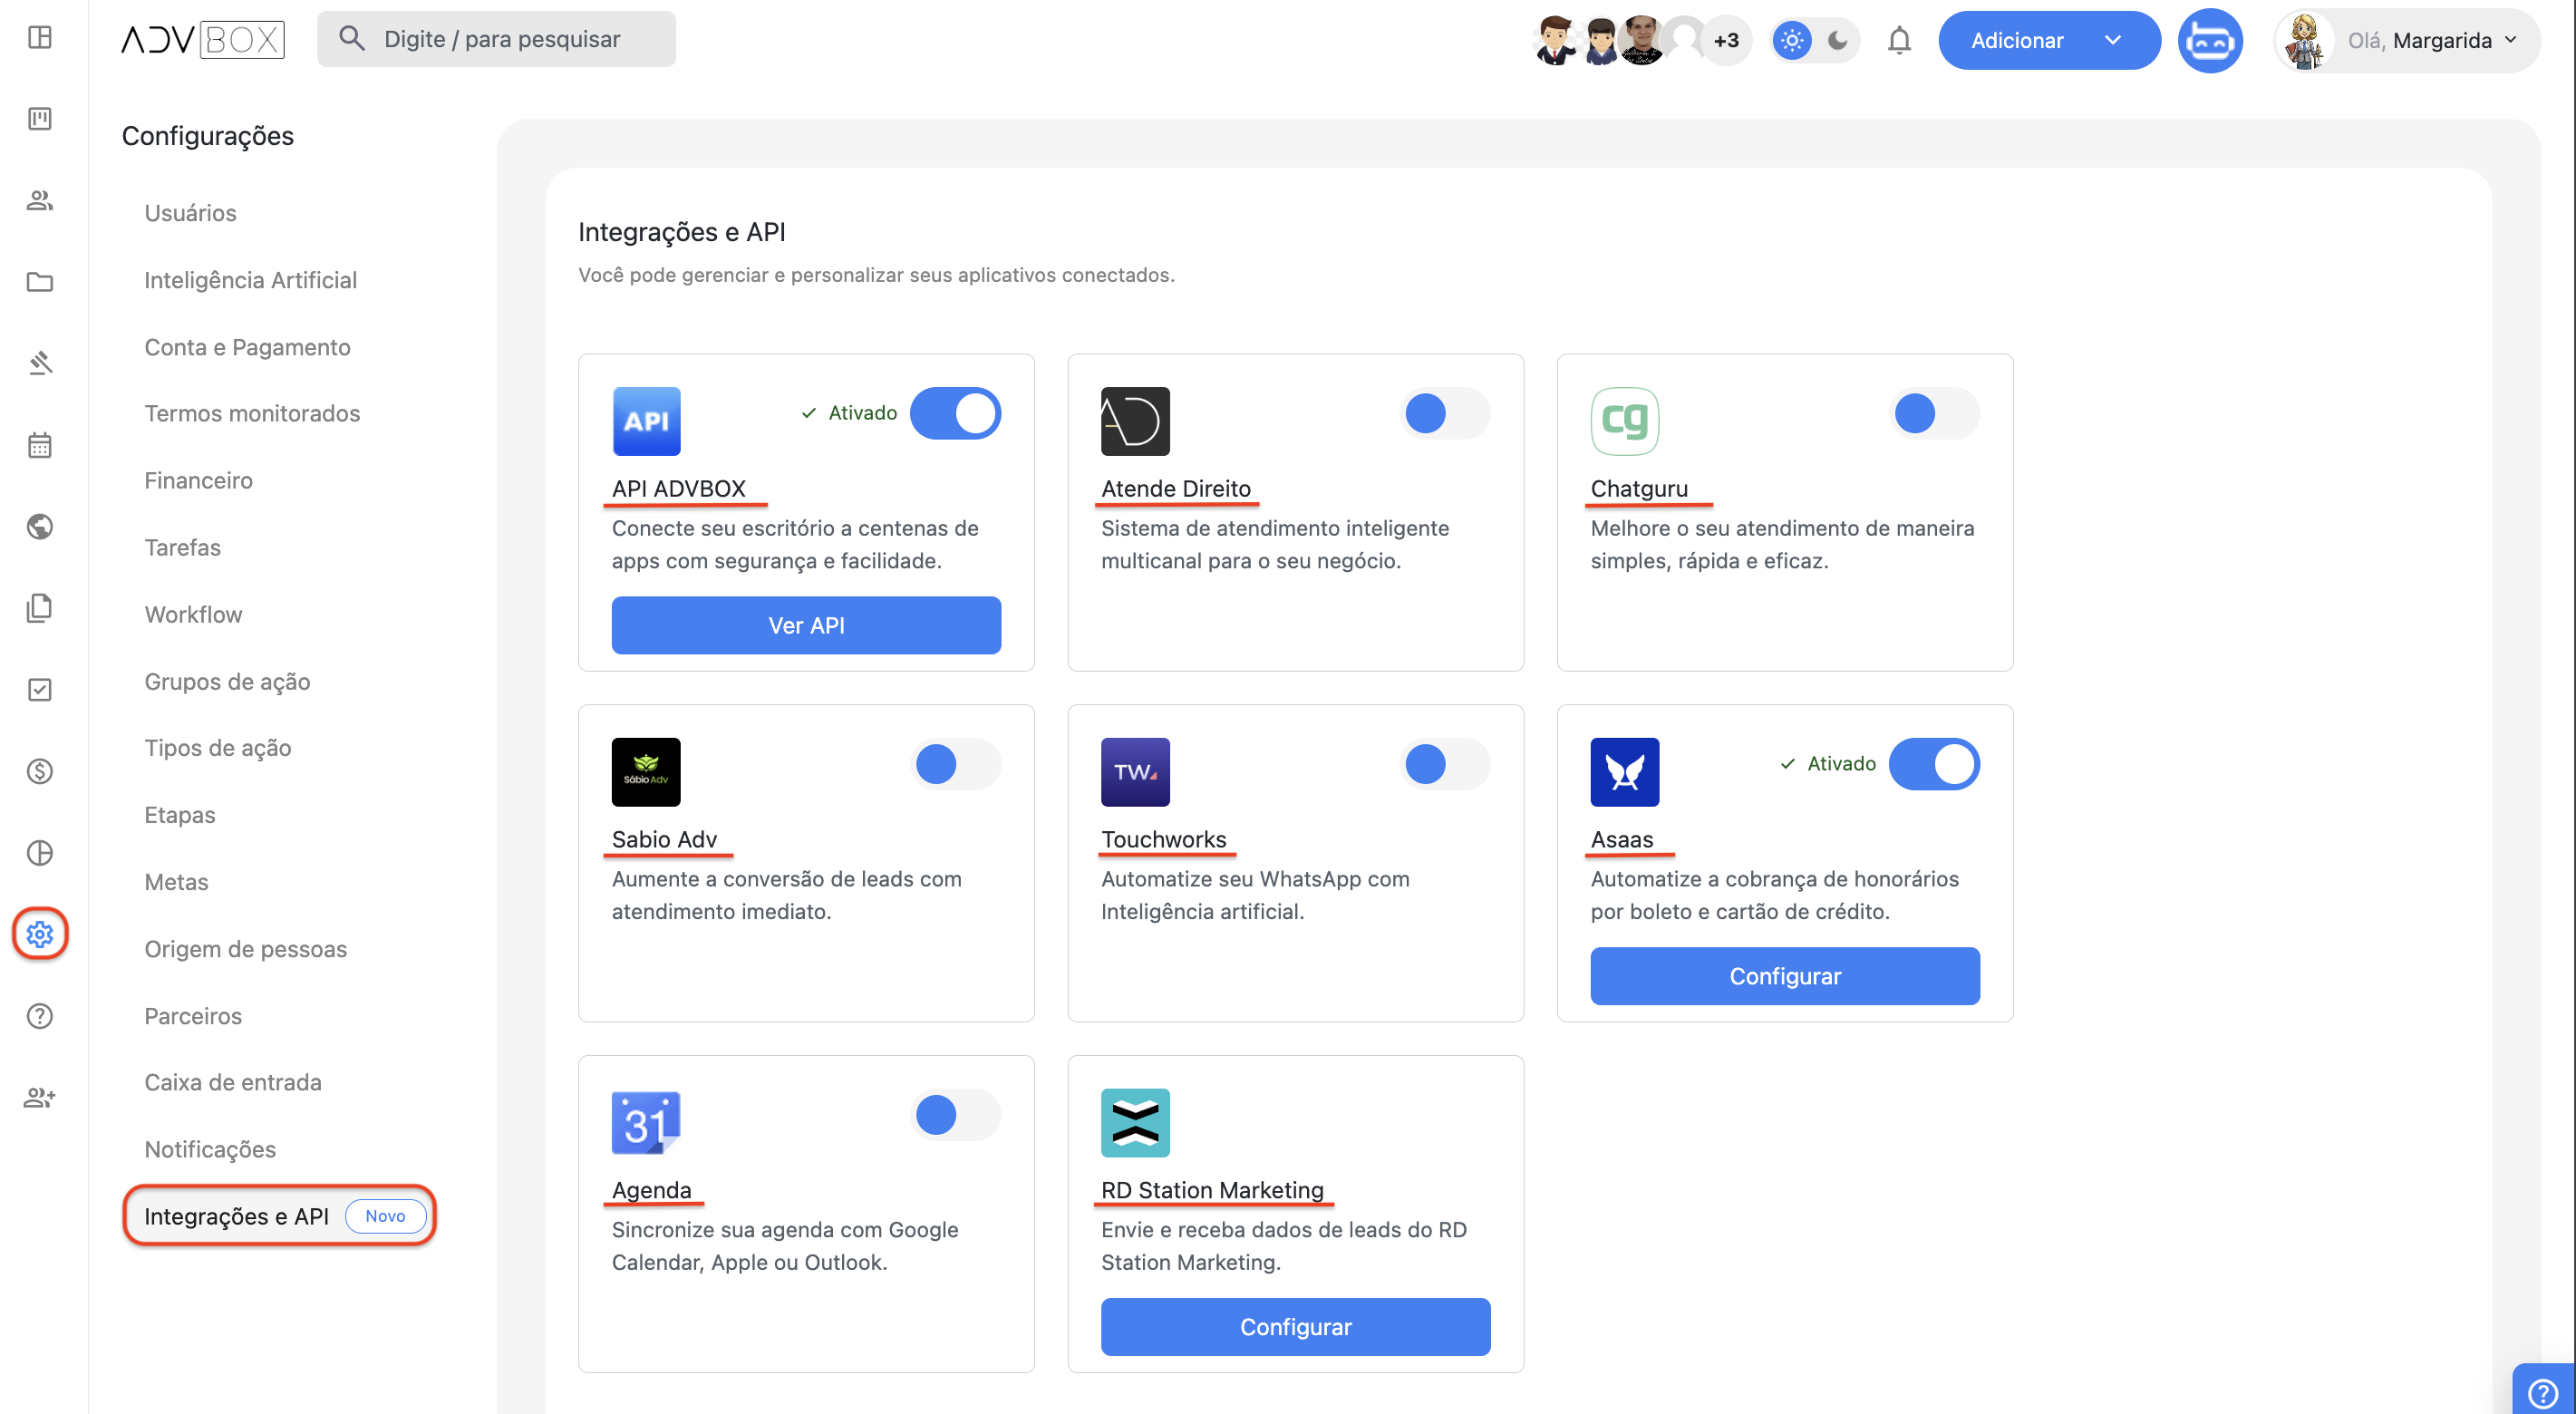Click Configurar button on RD Station card
The width and height of the screenshot is (2576, 1414).
coord(1295,1327)
